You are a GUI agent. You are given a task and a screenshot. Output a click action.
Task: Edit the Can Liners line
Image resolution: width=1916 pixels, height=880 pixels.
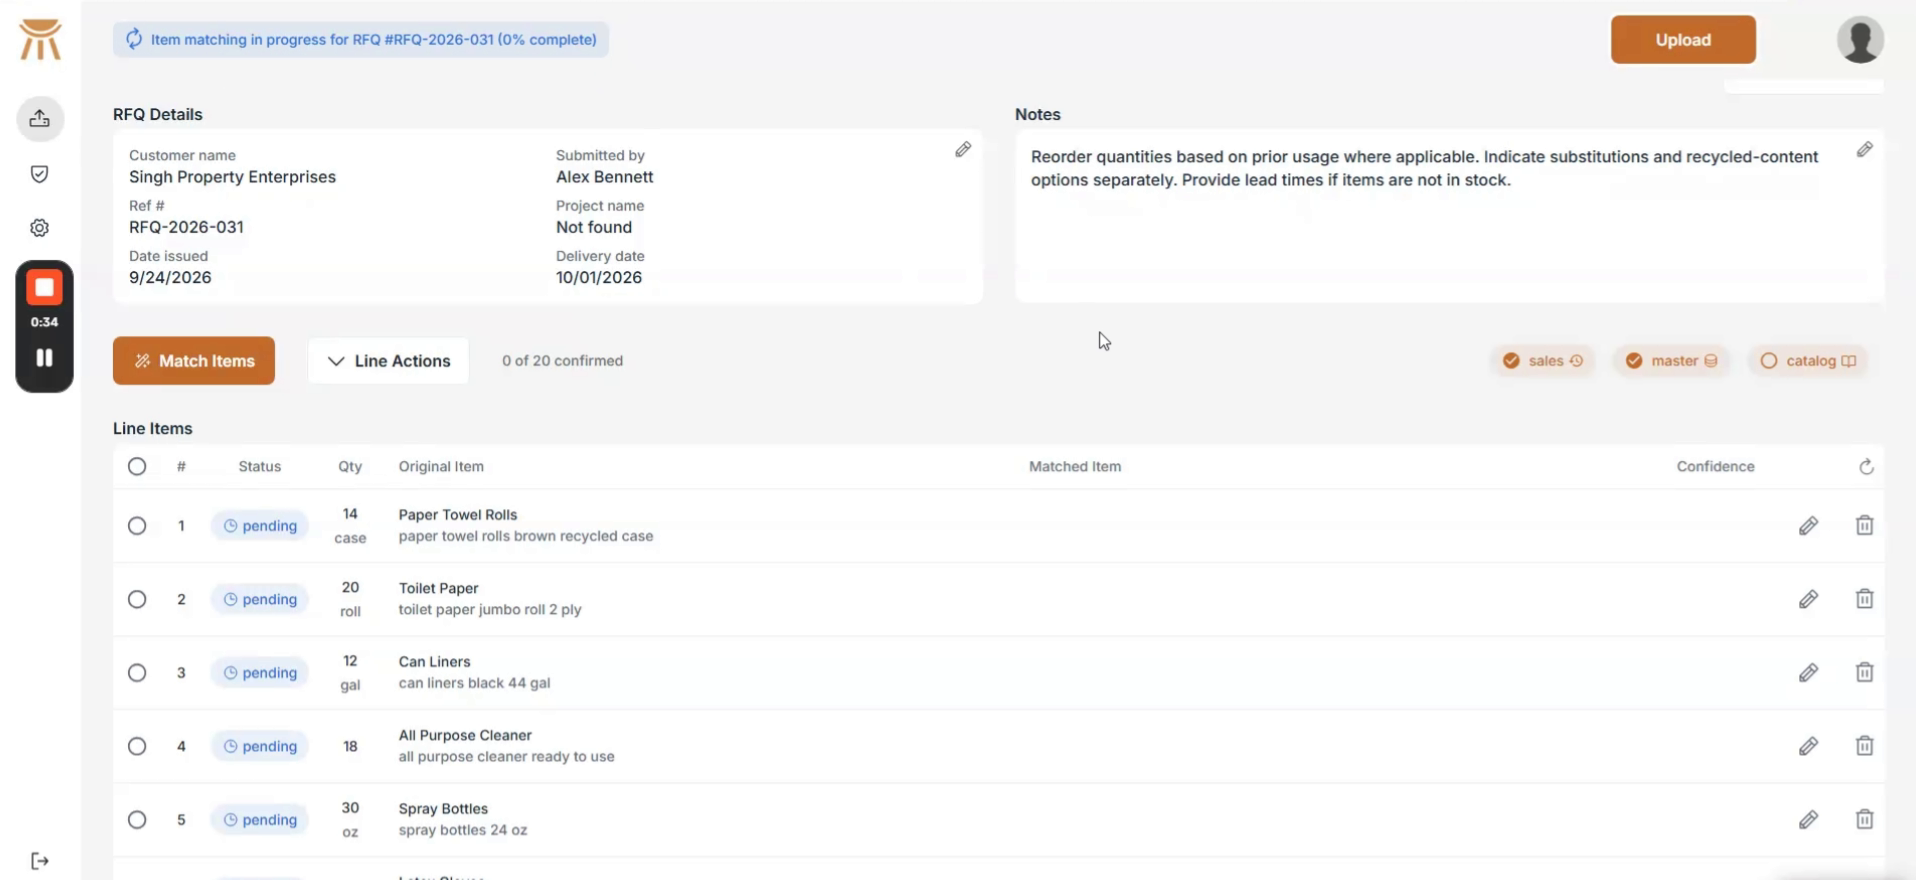click(1808, 673)
